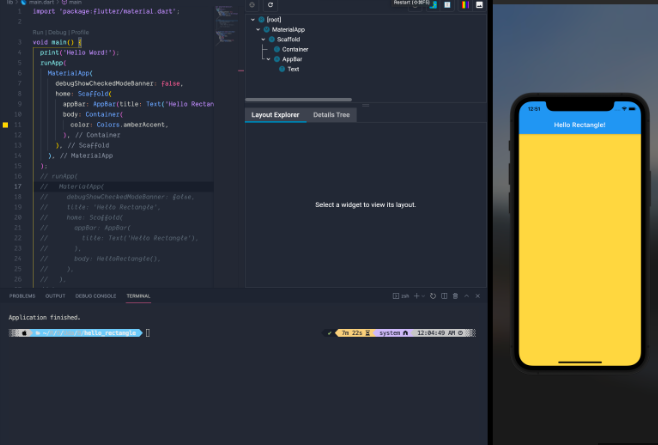Click the refresh tree icon in inspector

click(270, 5)
